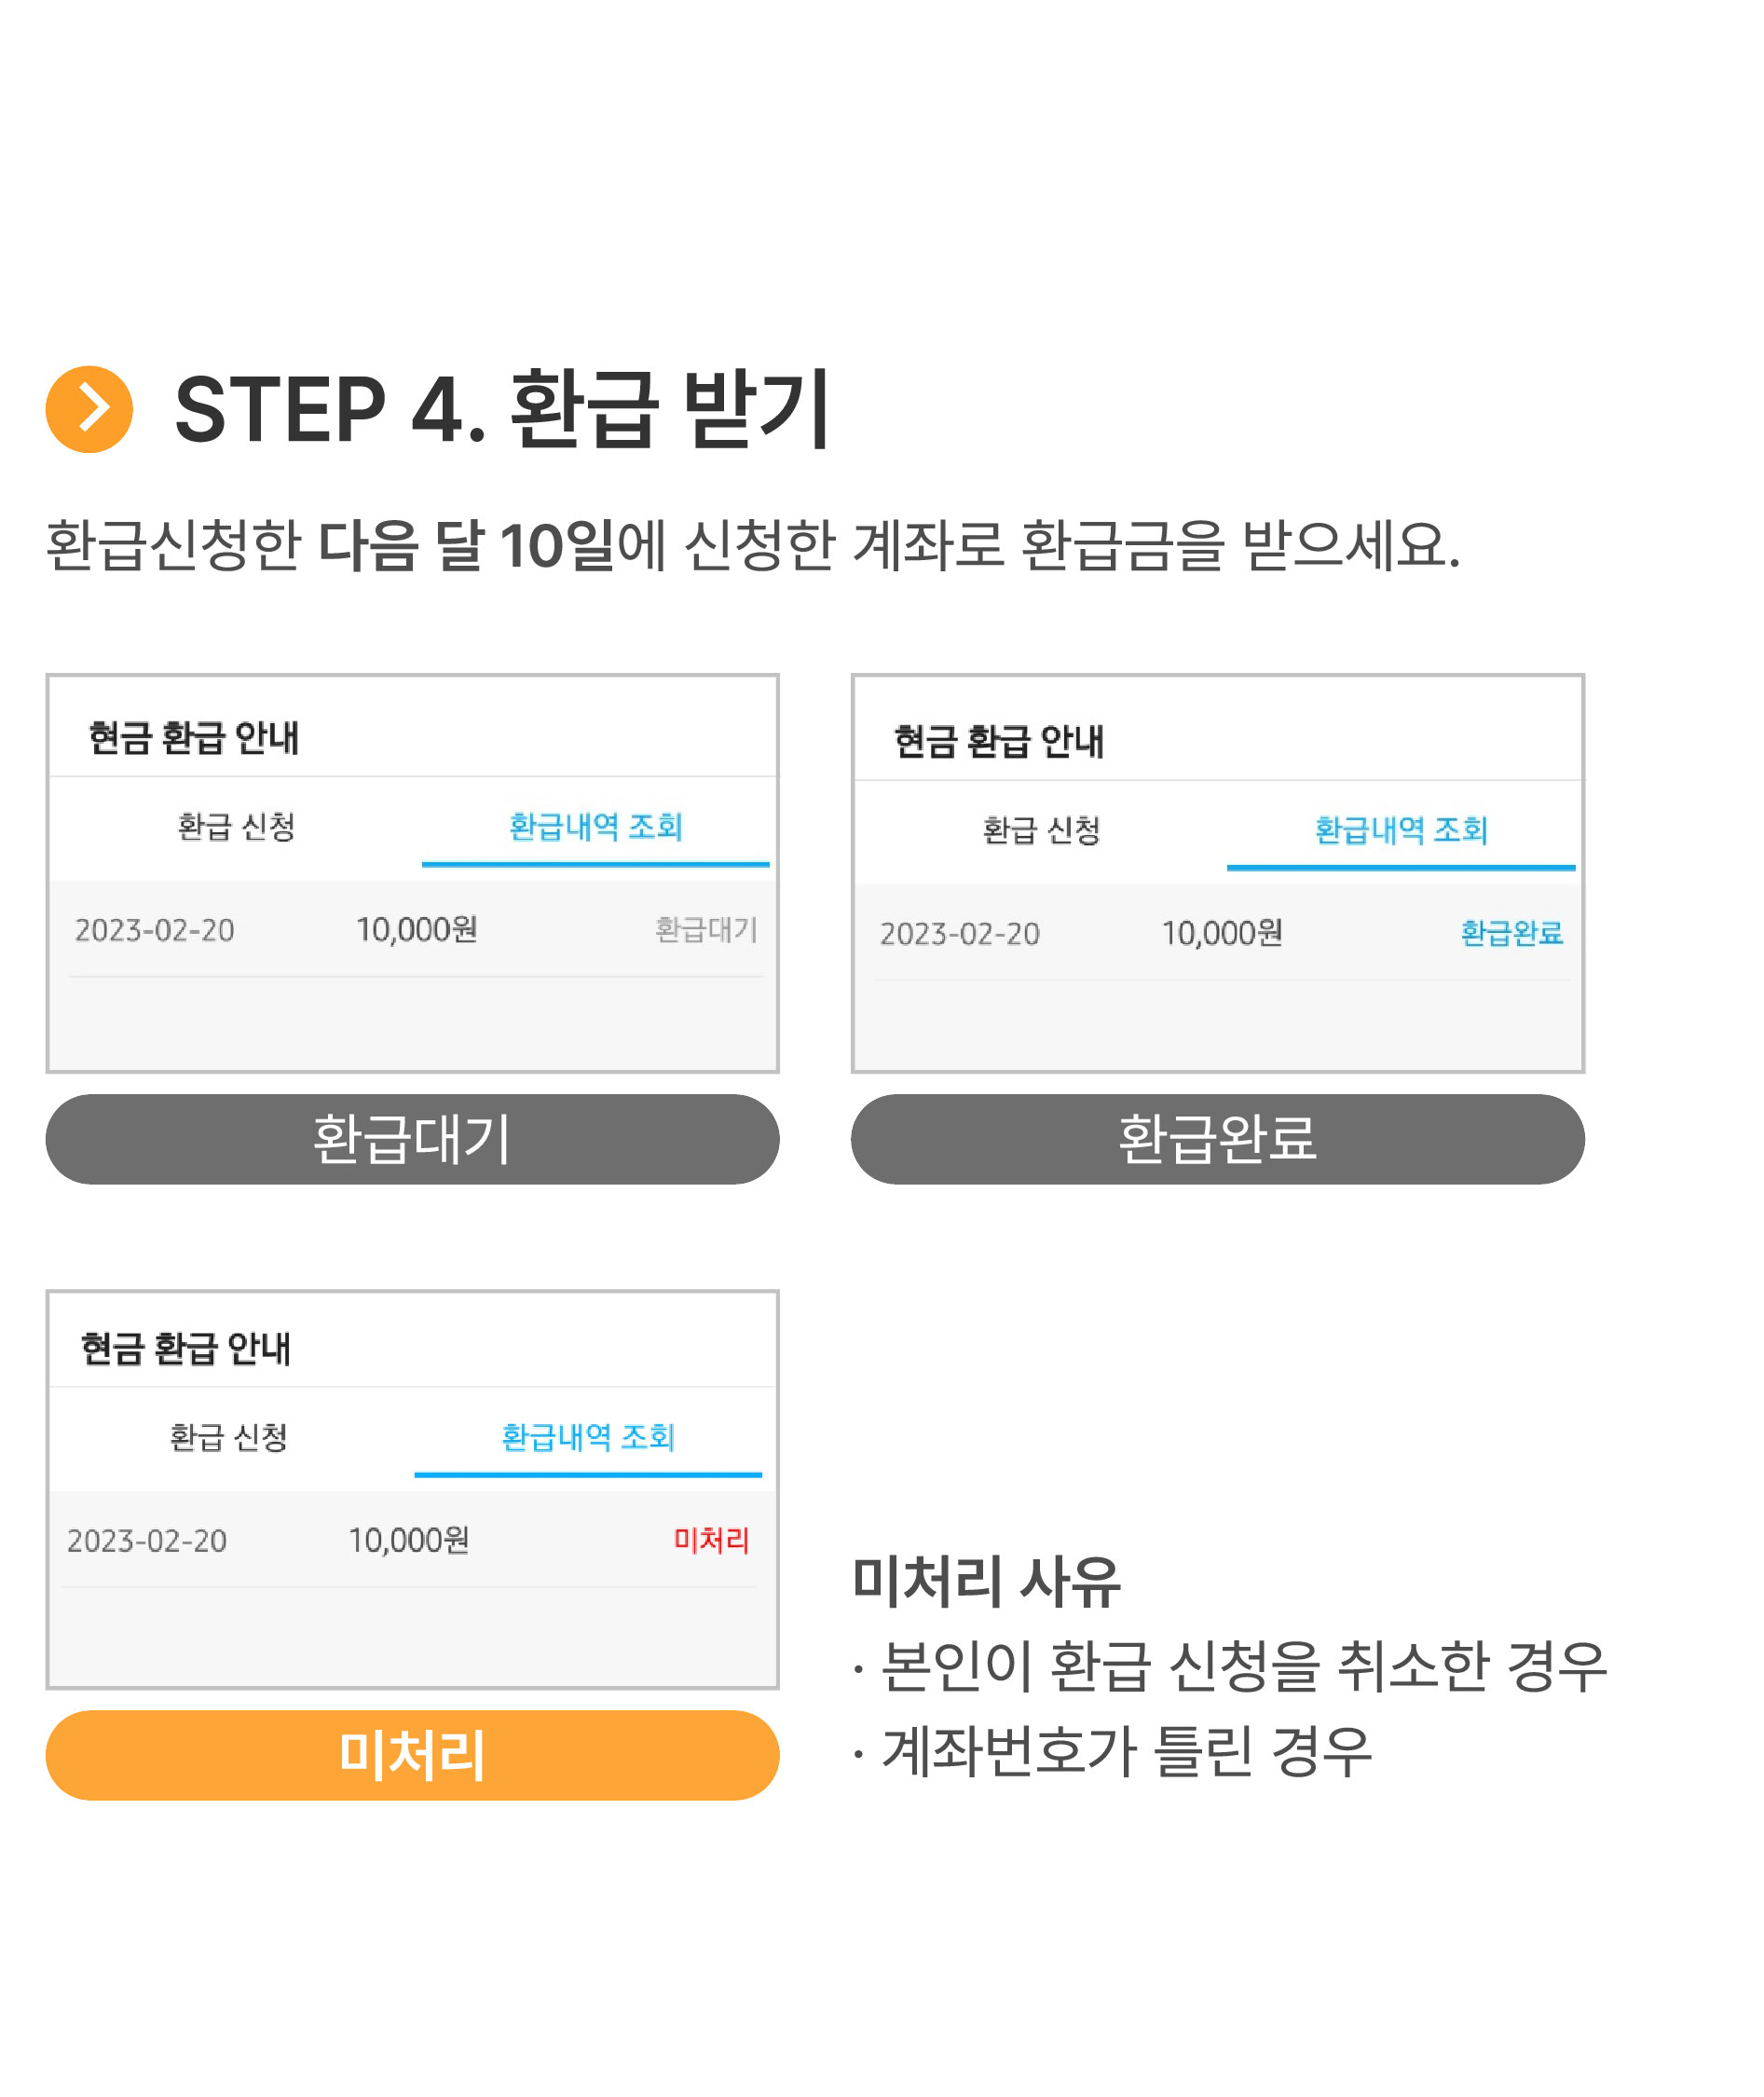Viewport: 1764px width, 2097px height.
Task: Click the STEP 4. 환급 받기 title
Action: (x=502, y=409)
